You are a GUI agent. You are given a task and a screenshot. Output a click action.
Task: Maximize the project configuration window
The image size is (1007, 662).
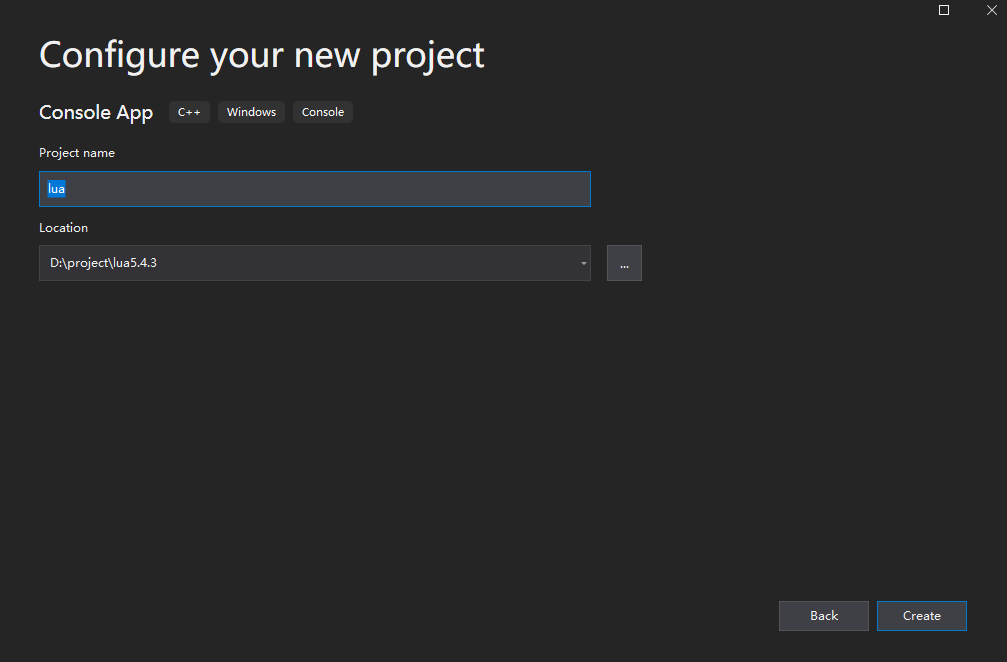[944, 10]
